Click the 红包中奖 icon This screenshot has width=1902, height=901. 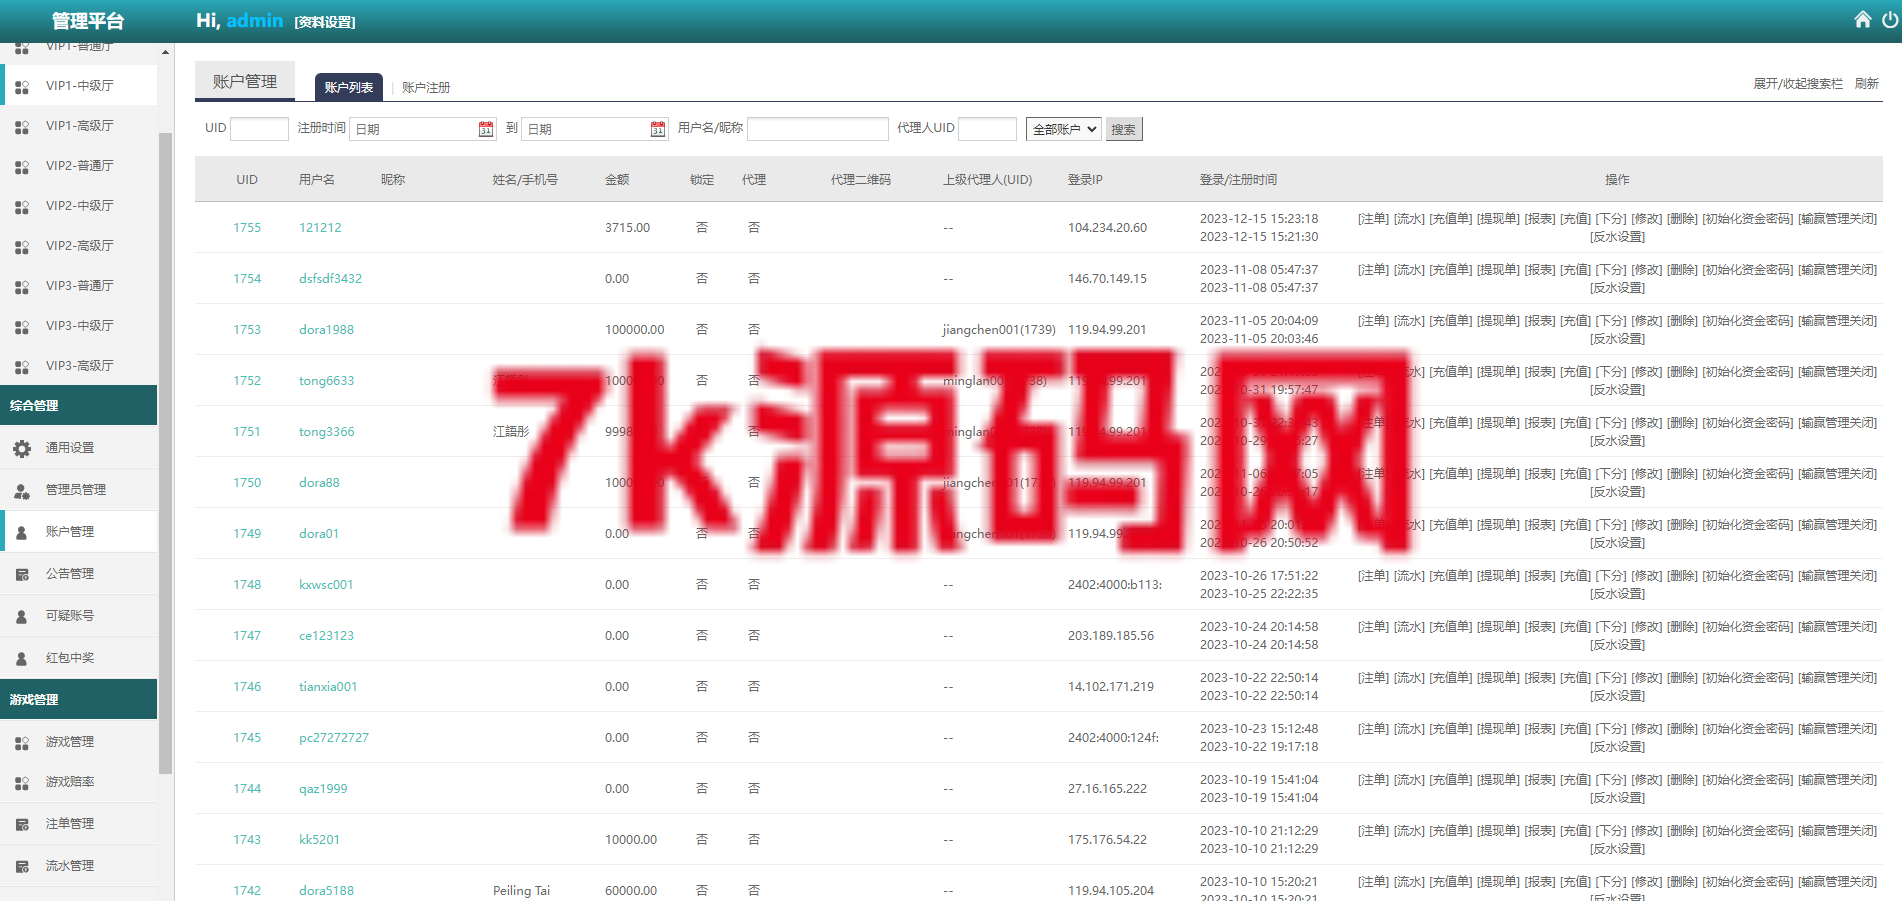(x=22, y=659)
